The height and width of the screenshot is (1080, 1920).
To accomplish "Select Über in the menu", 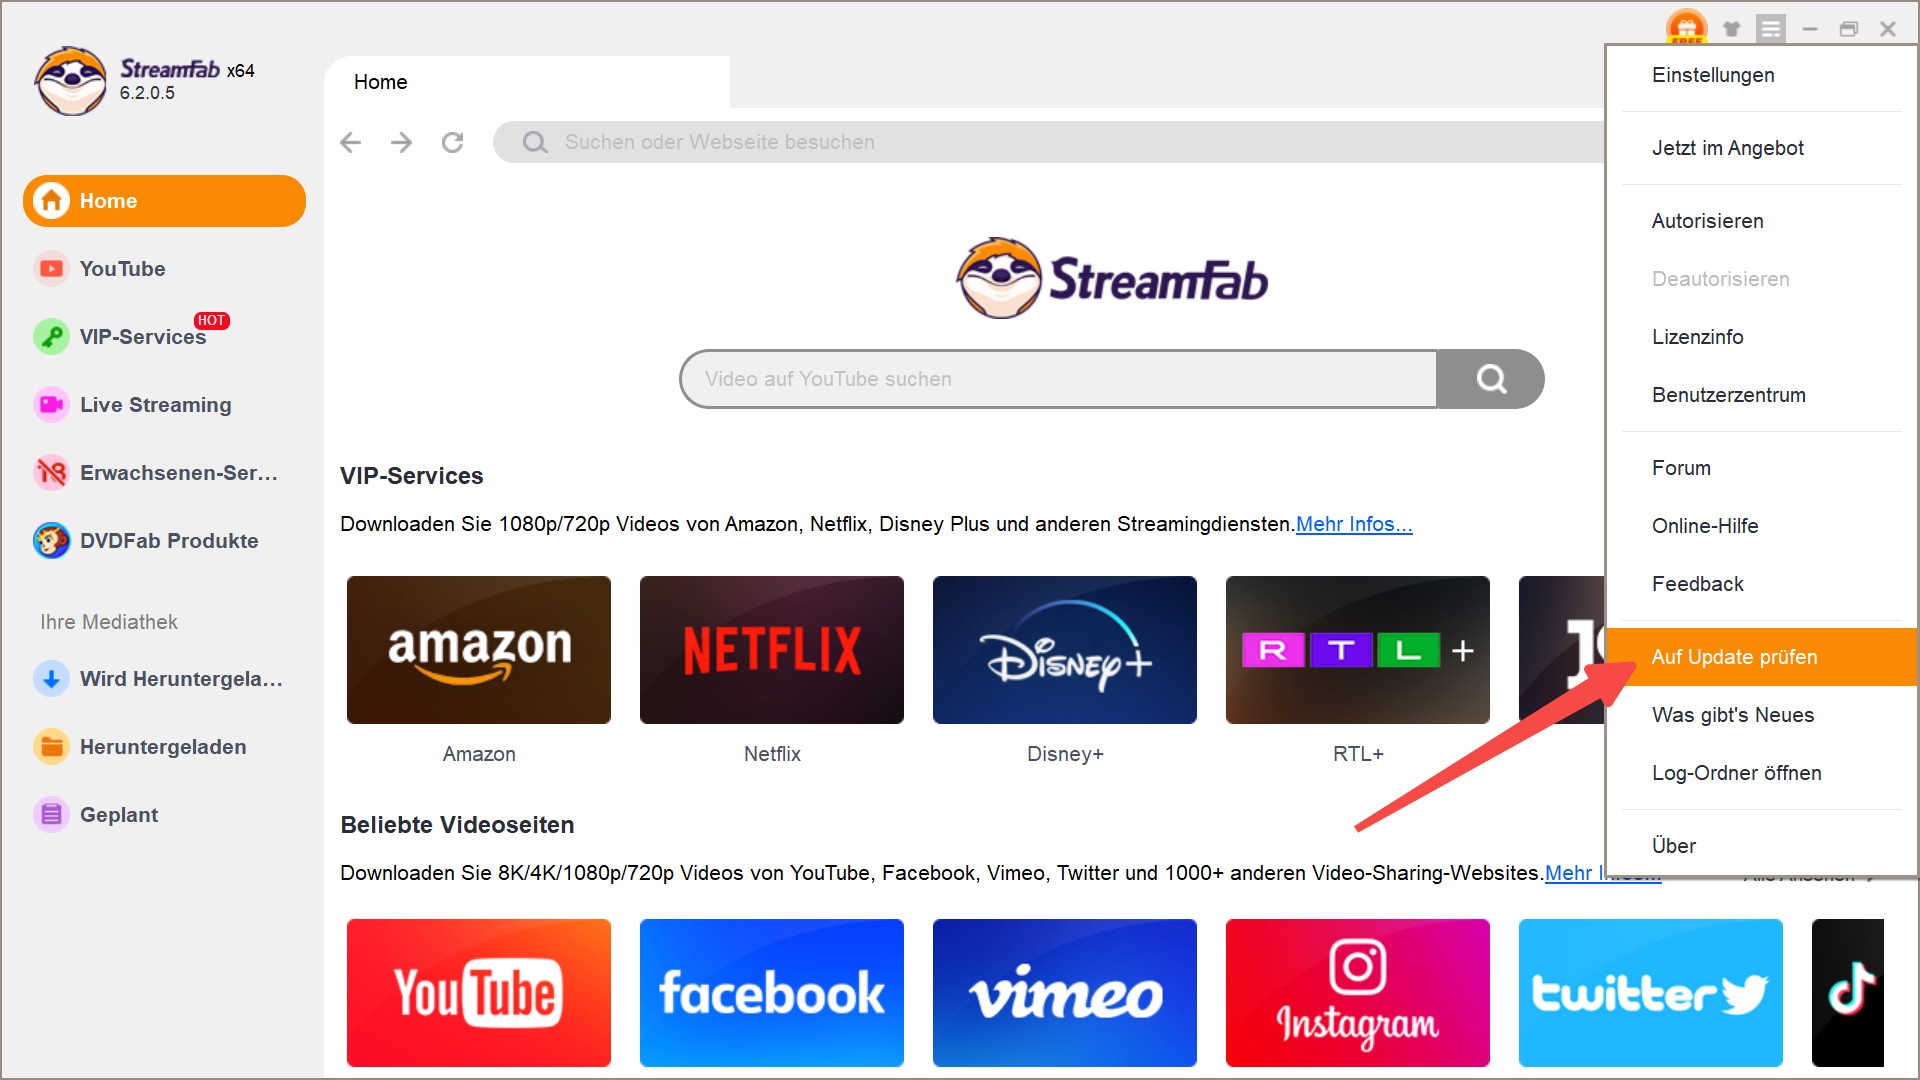I will (x=1762, y=846).
